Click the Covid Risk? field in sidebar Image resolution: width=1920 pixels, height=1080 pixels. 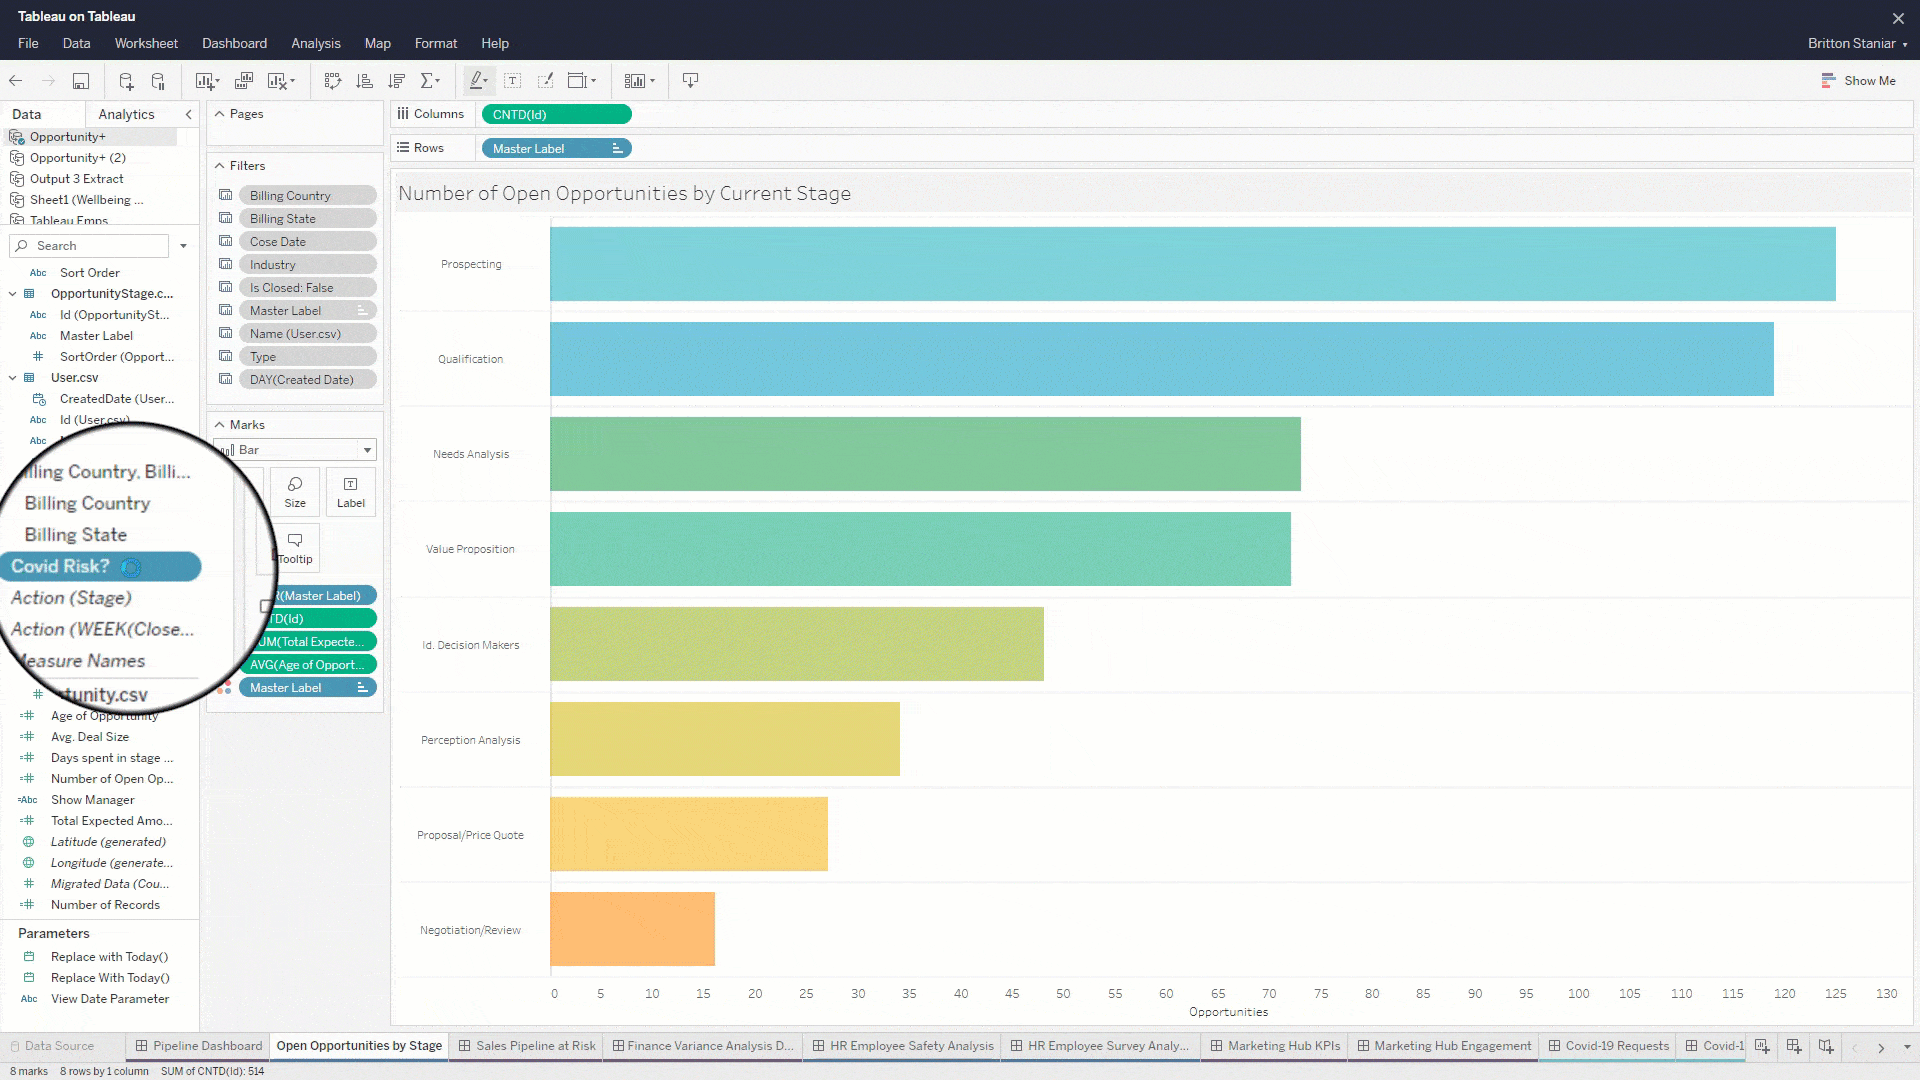click(99, 567)
